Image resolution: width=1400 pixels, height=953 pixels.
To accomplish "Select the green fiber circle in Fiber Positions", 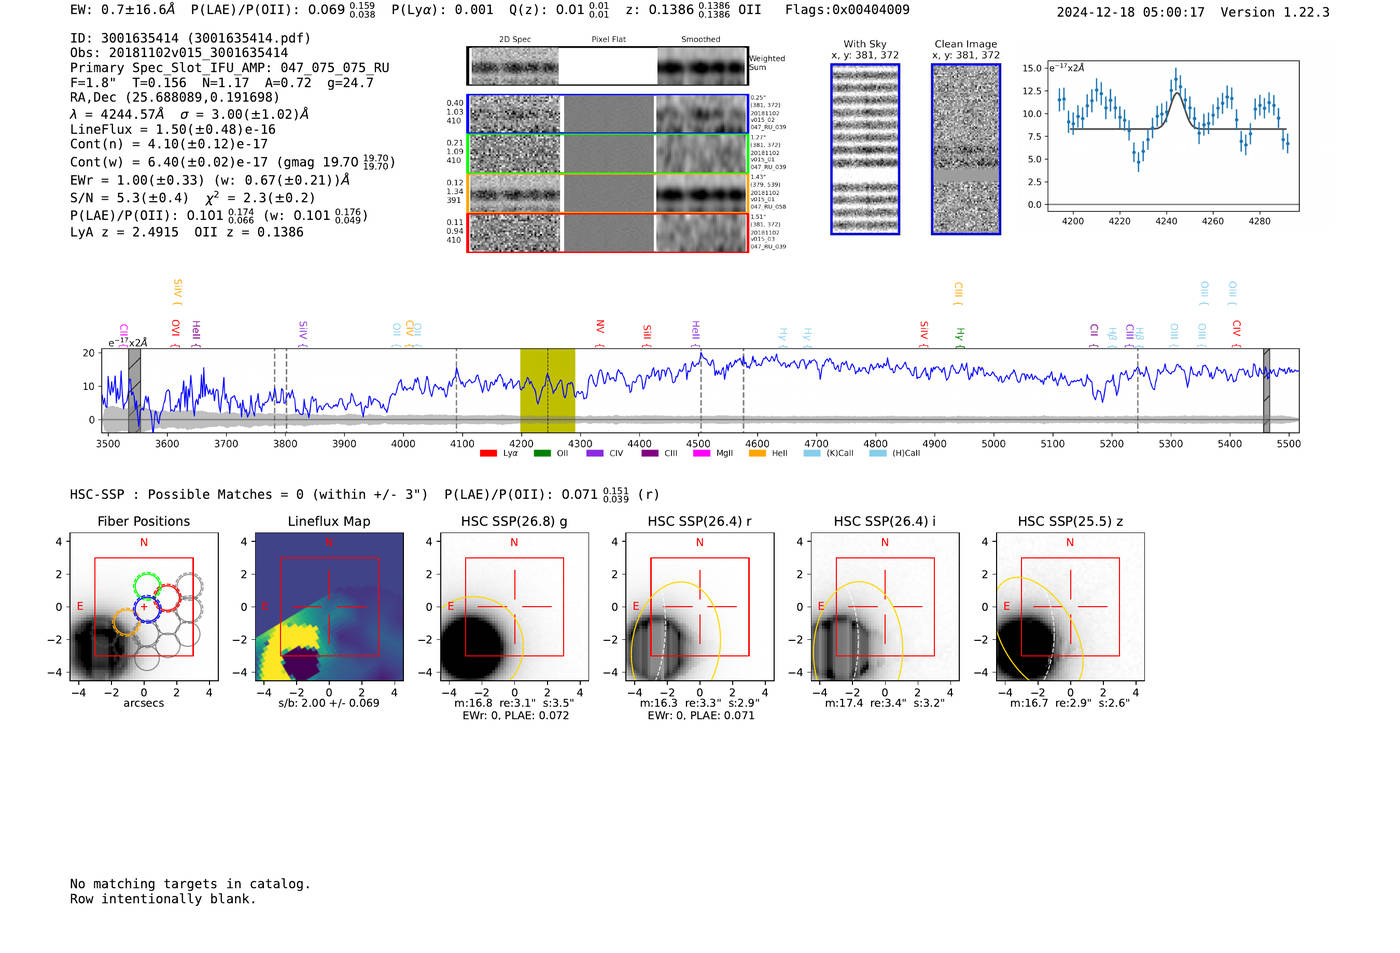I will pyautogui.click(x=146, y=585).
